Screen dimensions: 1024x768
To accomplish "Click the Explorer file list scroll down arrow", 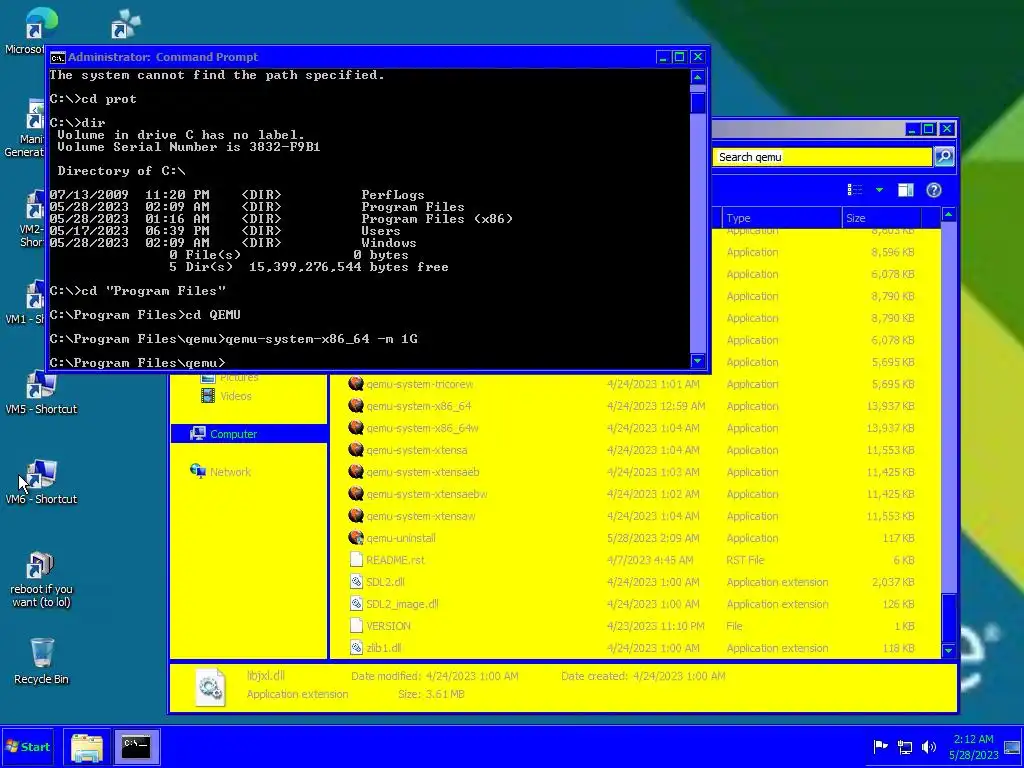I will click(948, 650).
